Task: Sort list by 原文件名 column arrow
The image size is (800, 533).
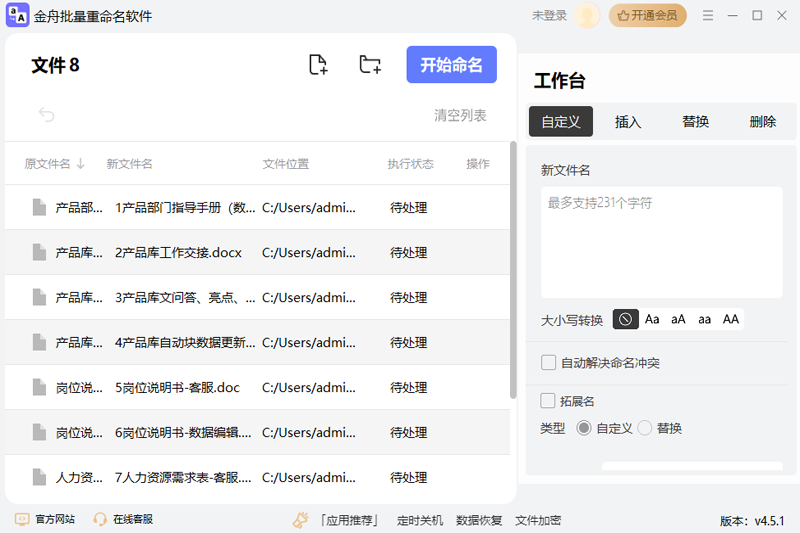Action: tap(80, 164)
